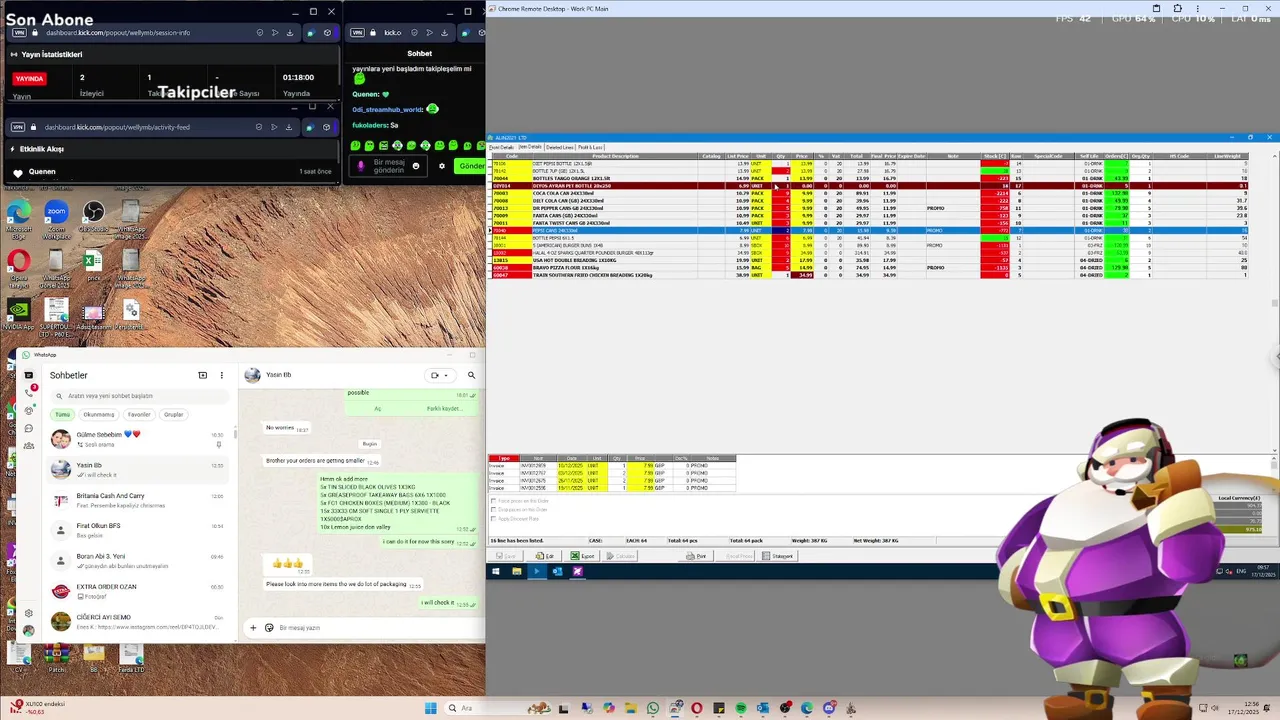
Task: Click the Edit button in remote app toolbar
Action: pos(545,556)
